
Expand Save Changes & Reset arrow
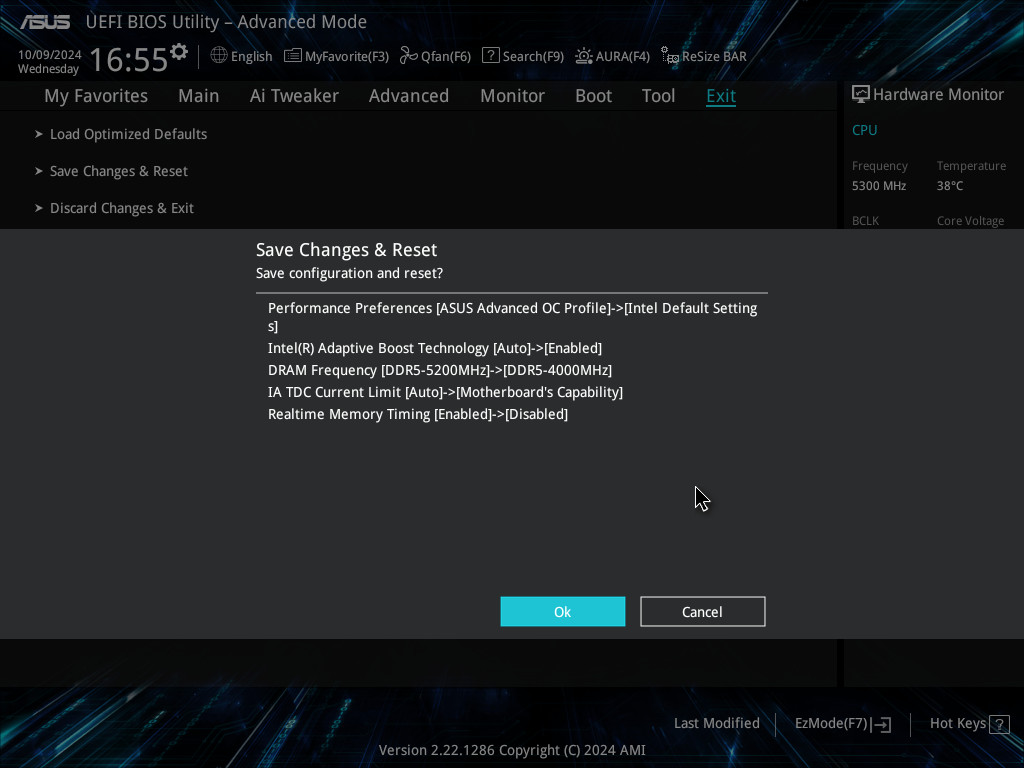(x=39, y=171)
